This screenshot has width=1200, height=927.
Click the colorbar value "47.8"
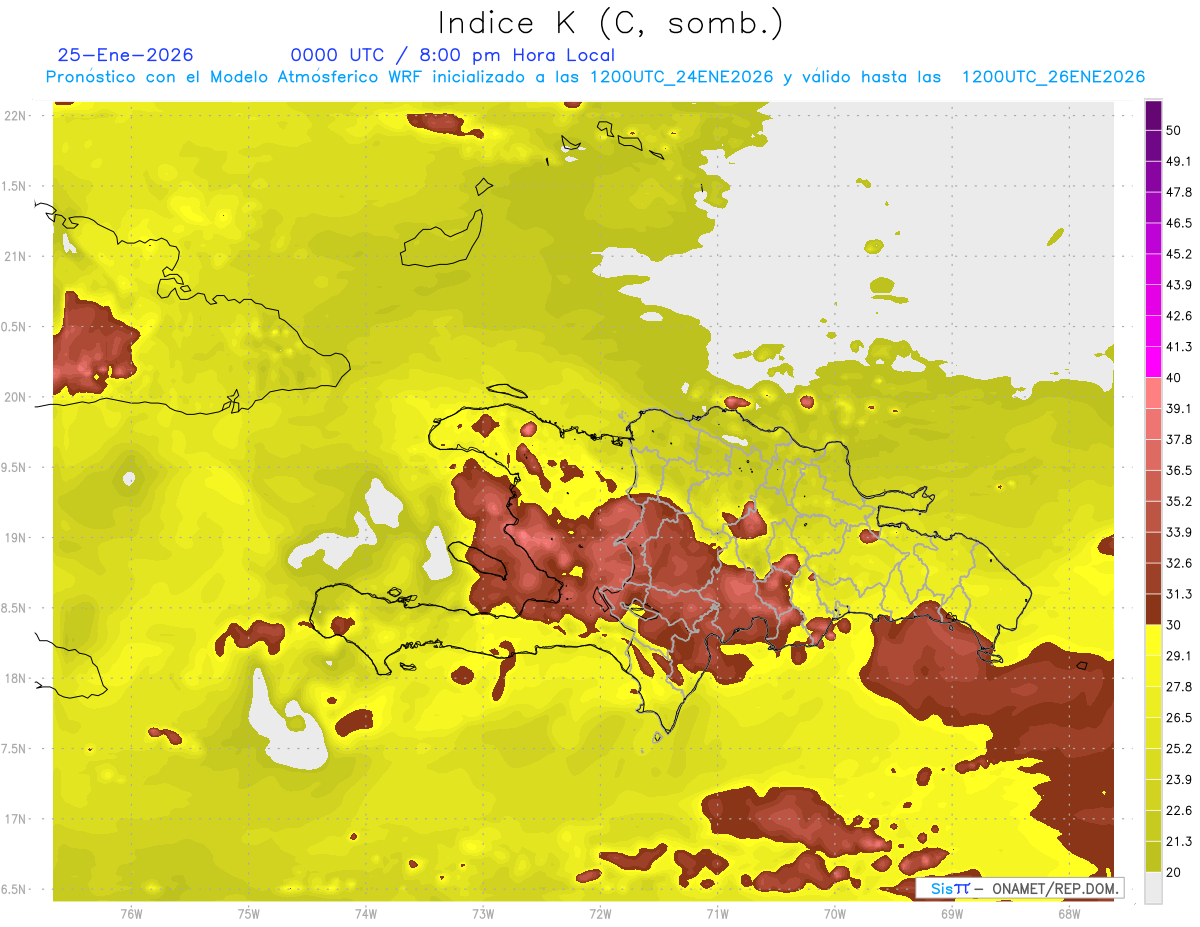point(1180,192)
